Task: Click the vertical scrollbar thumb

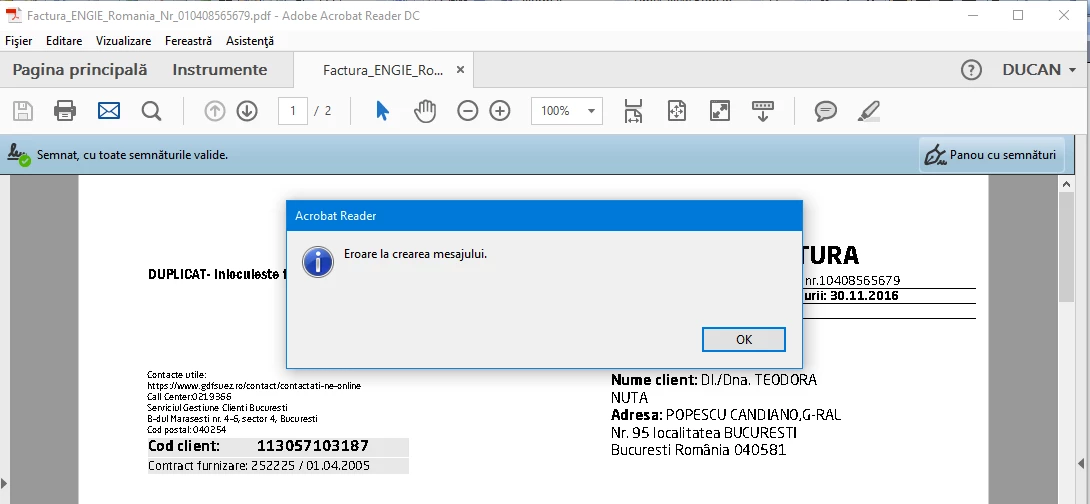Action: pos(1066,247)
